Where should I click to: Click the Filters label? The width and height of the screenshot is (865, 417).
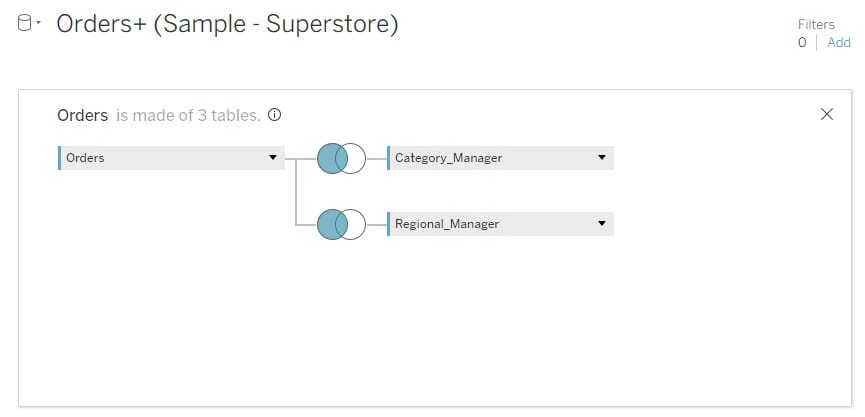click(x=816, y=24)
